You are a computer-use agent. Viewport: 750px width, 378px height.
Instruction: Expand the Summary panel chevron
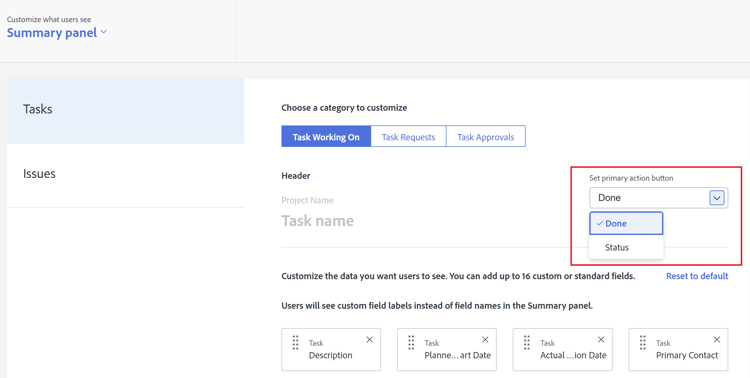[x=104, y=32]
